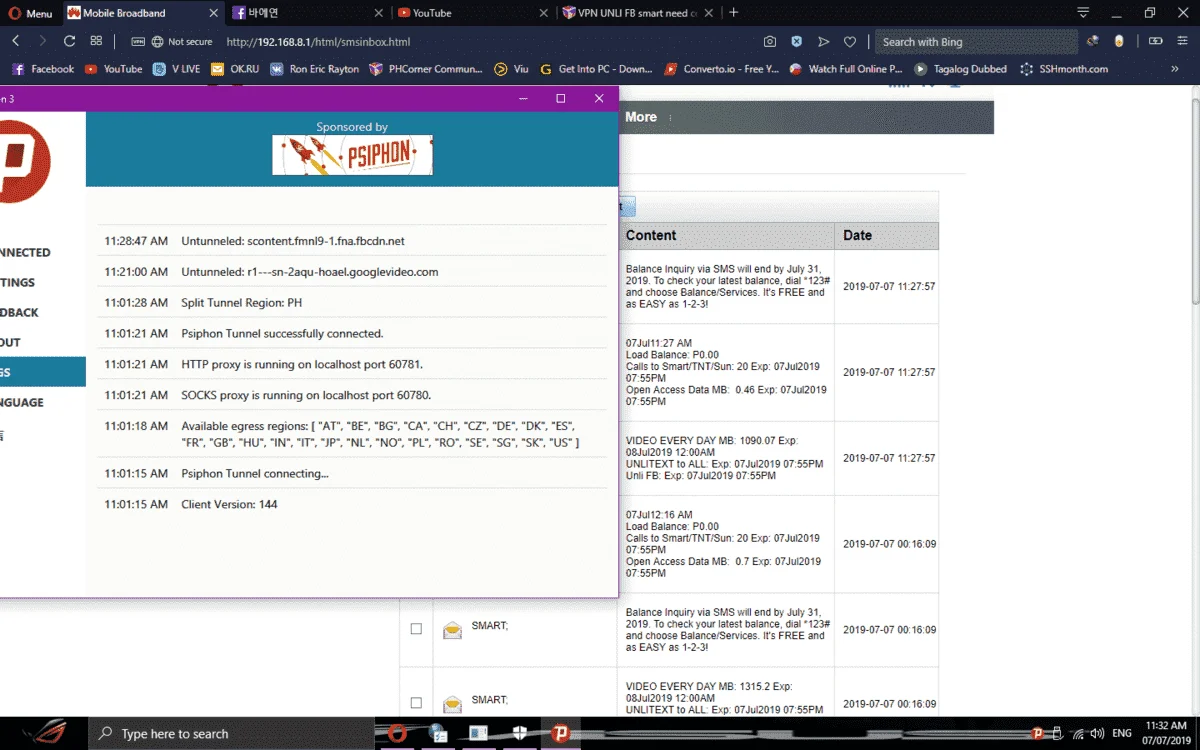Click the VPN badge in address bar
Viewport: 1200px width, 750px height.
(138, 42)
